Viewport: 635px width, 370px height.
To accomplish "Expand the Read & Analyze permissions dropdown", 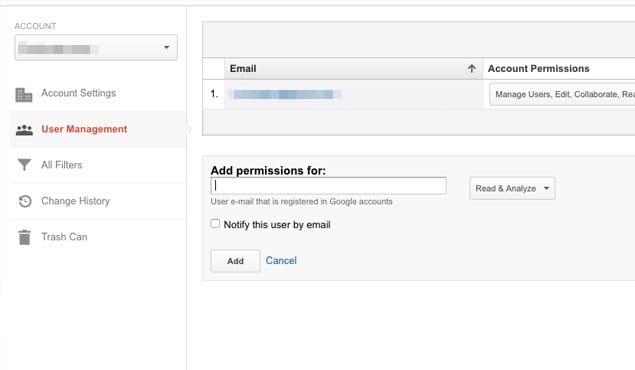I will coord(512,188).
